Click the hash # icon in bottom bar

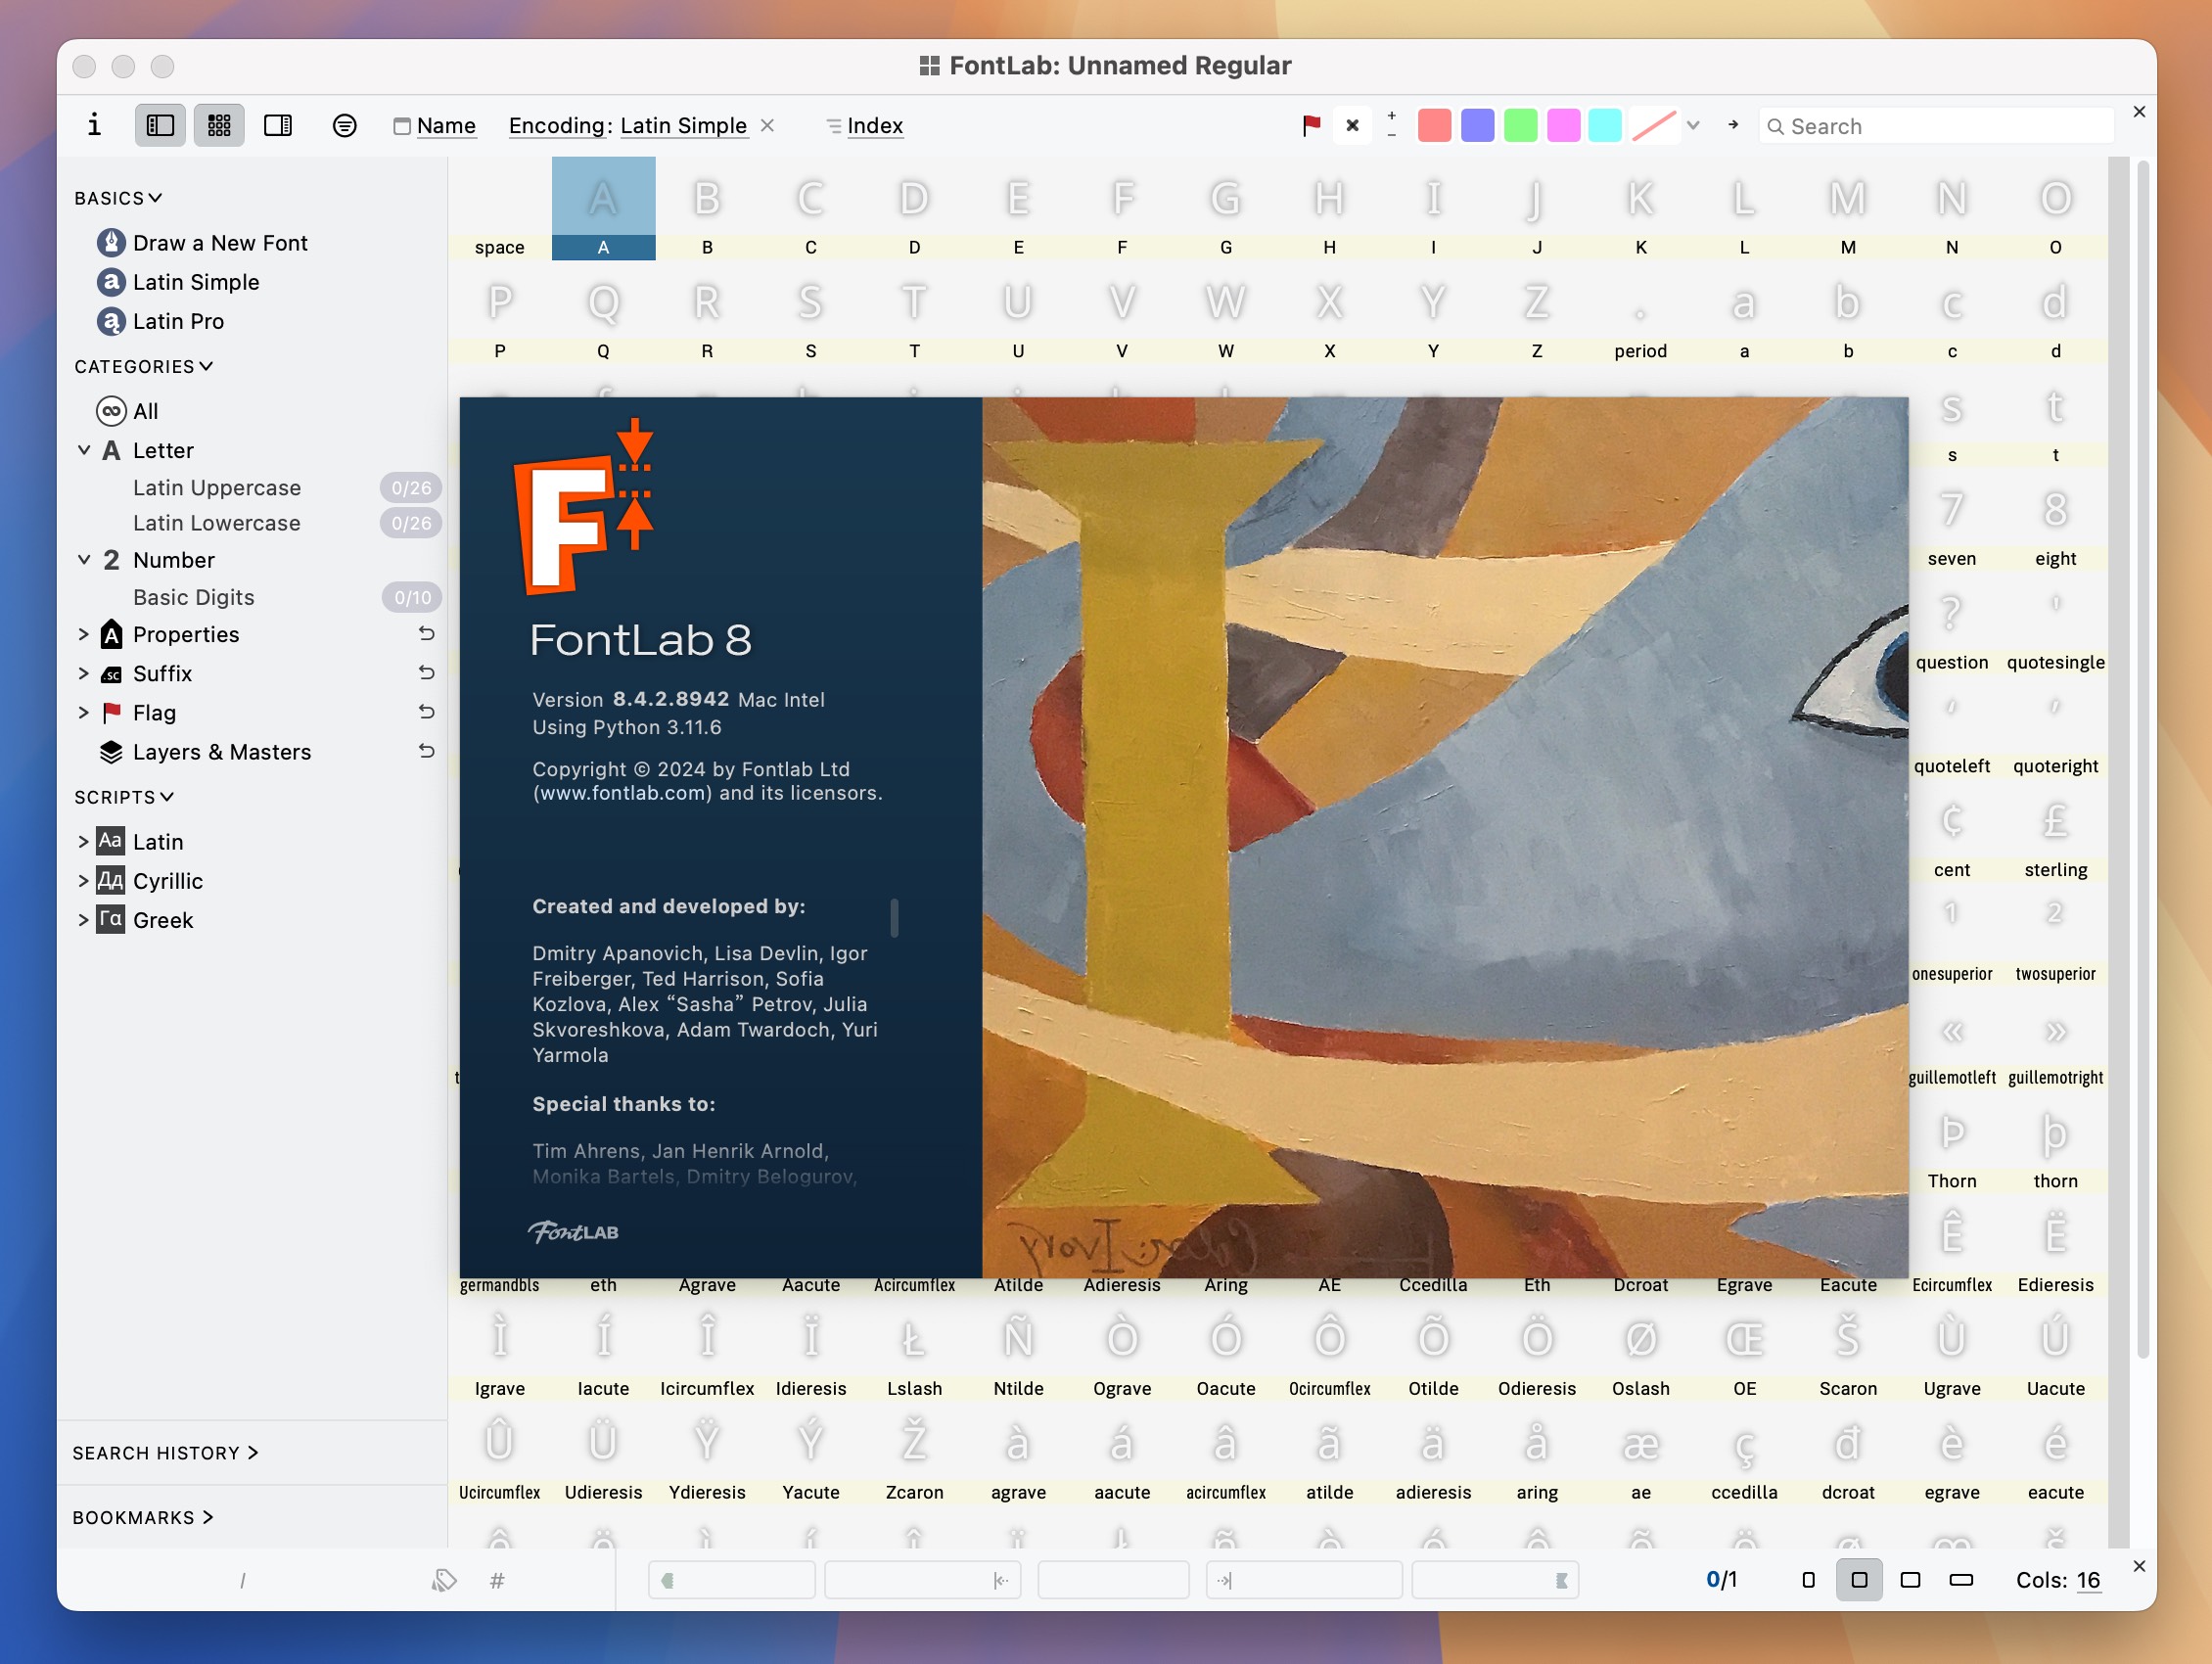[x=497, y=1580]
